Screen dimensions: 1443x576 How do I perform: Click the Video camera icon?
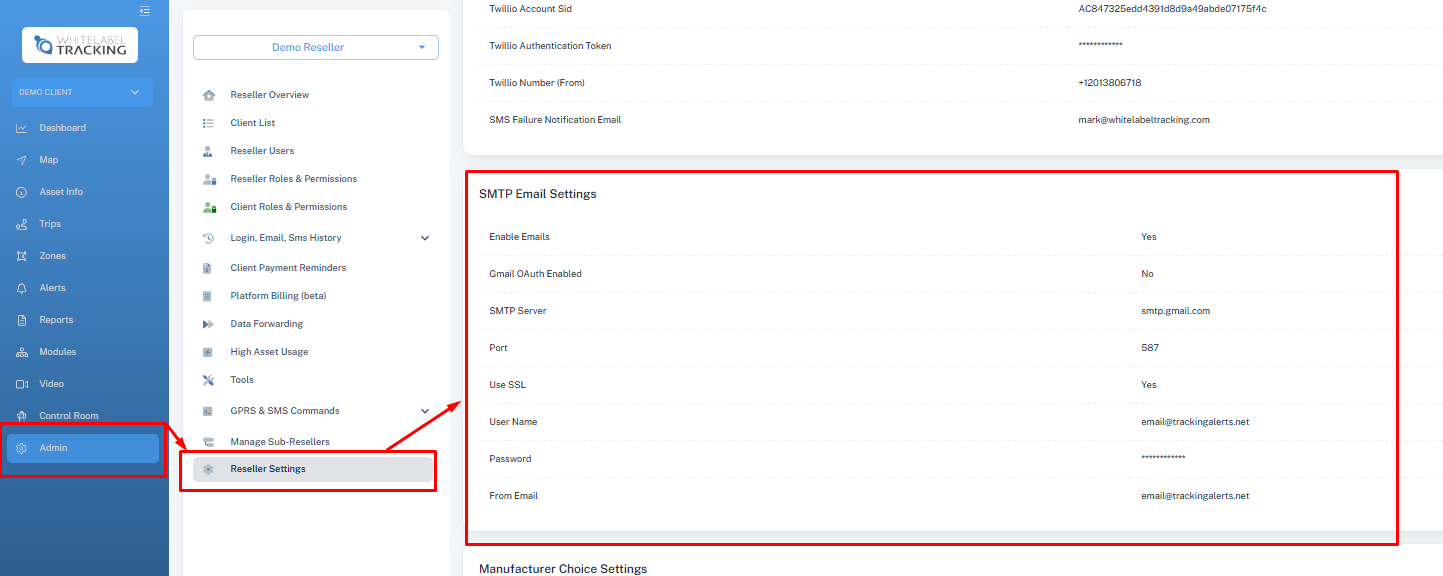[x=22, y=384]
